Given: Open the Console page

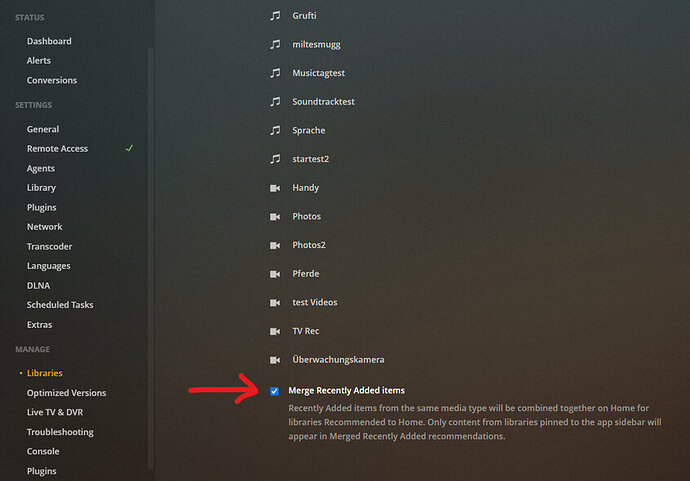Looking at the screenshot, I should coord(43,452).
